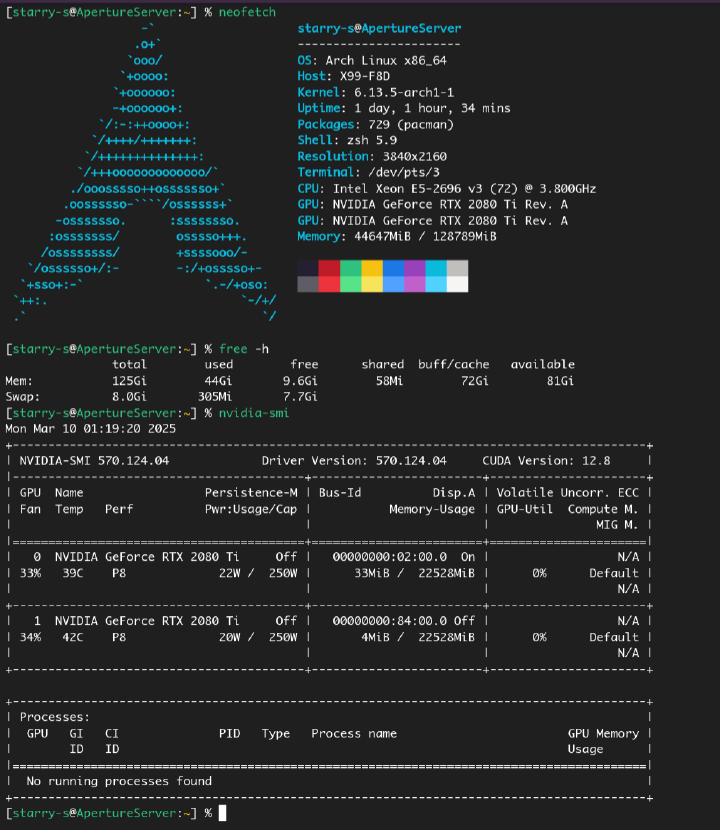Click the 'Processes:' section label

point(55,717)
